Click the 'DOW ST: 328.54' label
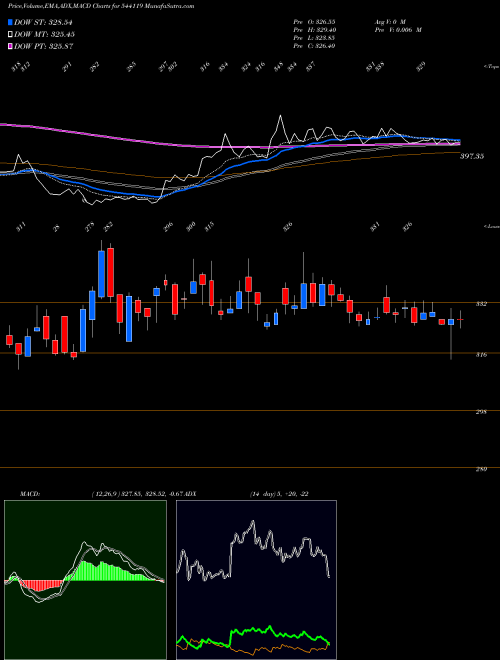Screen dimensions: 500x660 (x=44, y=22)
